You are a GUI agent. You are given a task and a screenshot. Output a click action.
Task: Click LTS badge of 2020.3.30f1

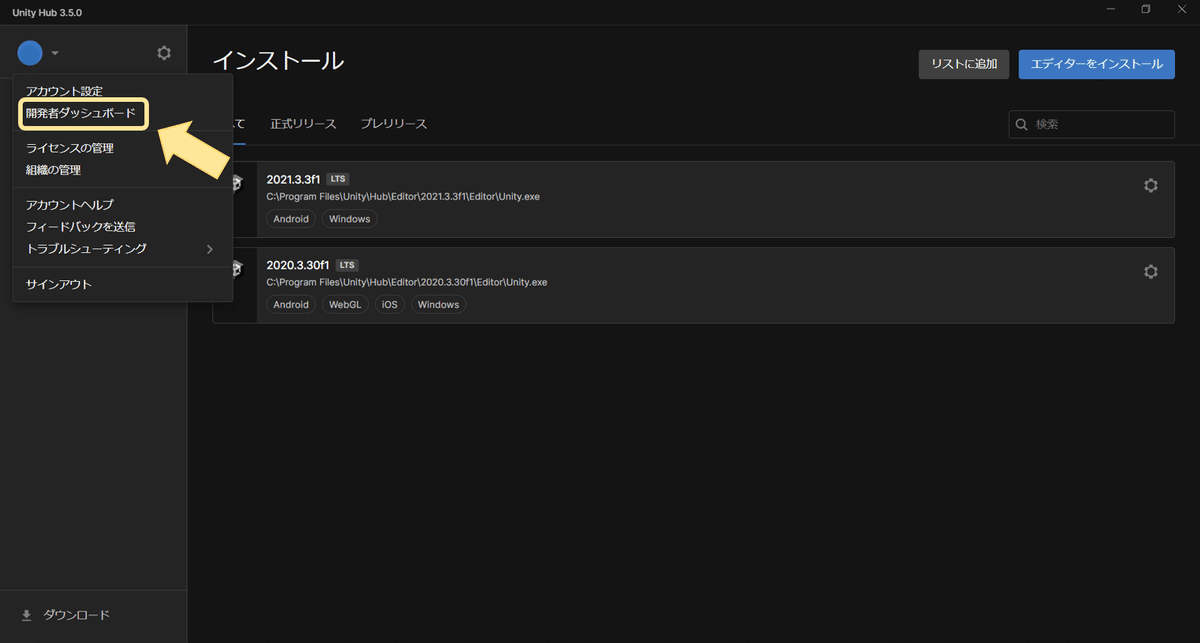coord(347,265)
